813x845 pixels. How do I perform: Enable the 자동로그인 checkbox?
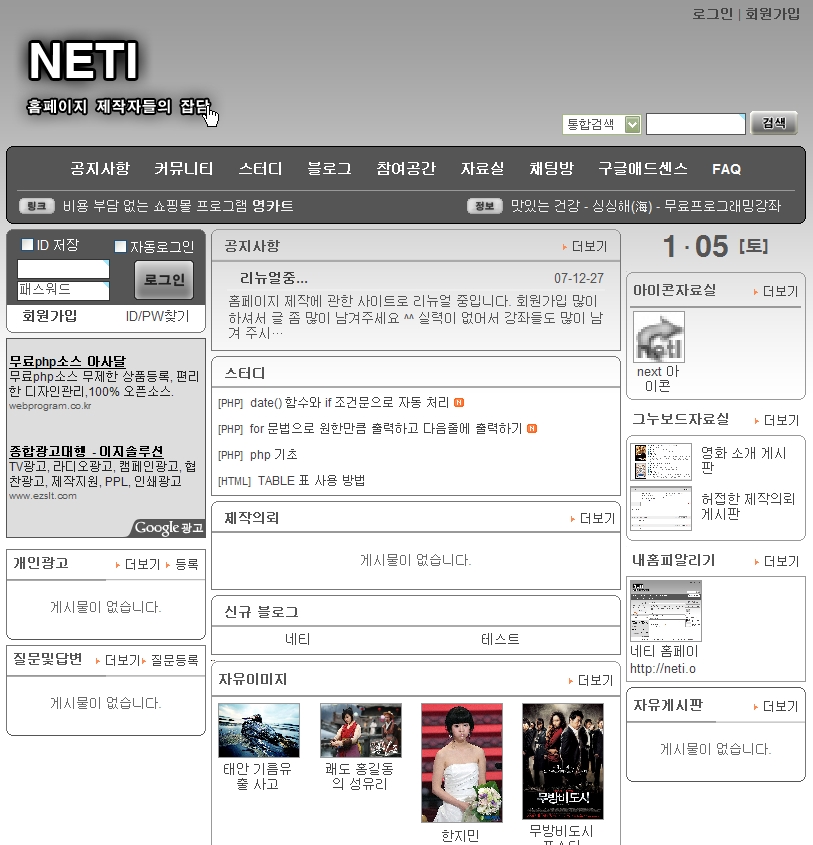[121, 246]
